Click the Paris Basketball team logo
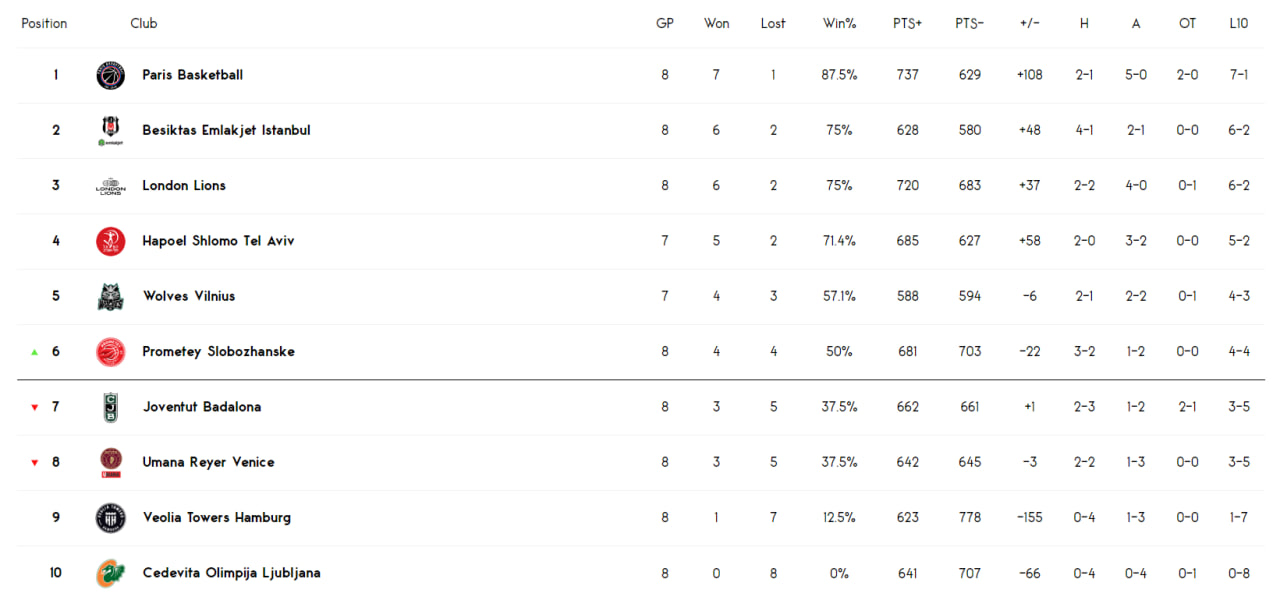 [x=111, y=75]
